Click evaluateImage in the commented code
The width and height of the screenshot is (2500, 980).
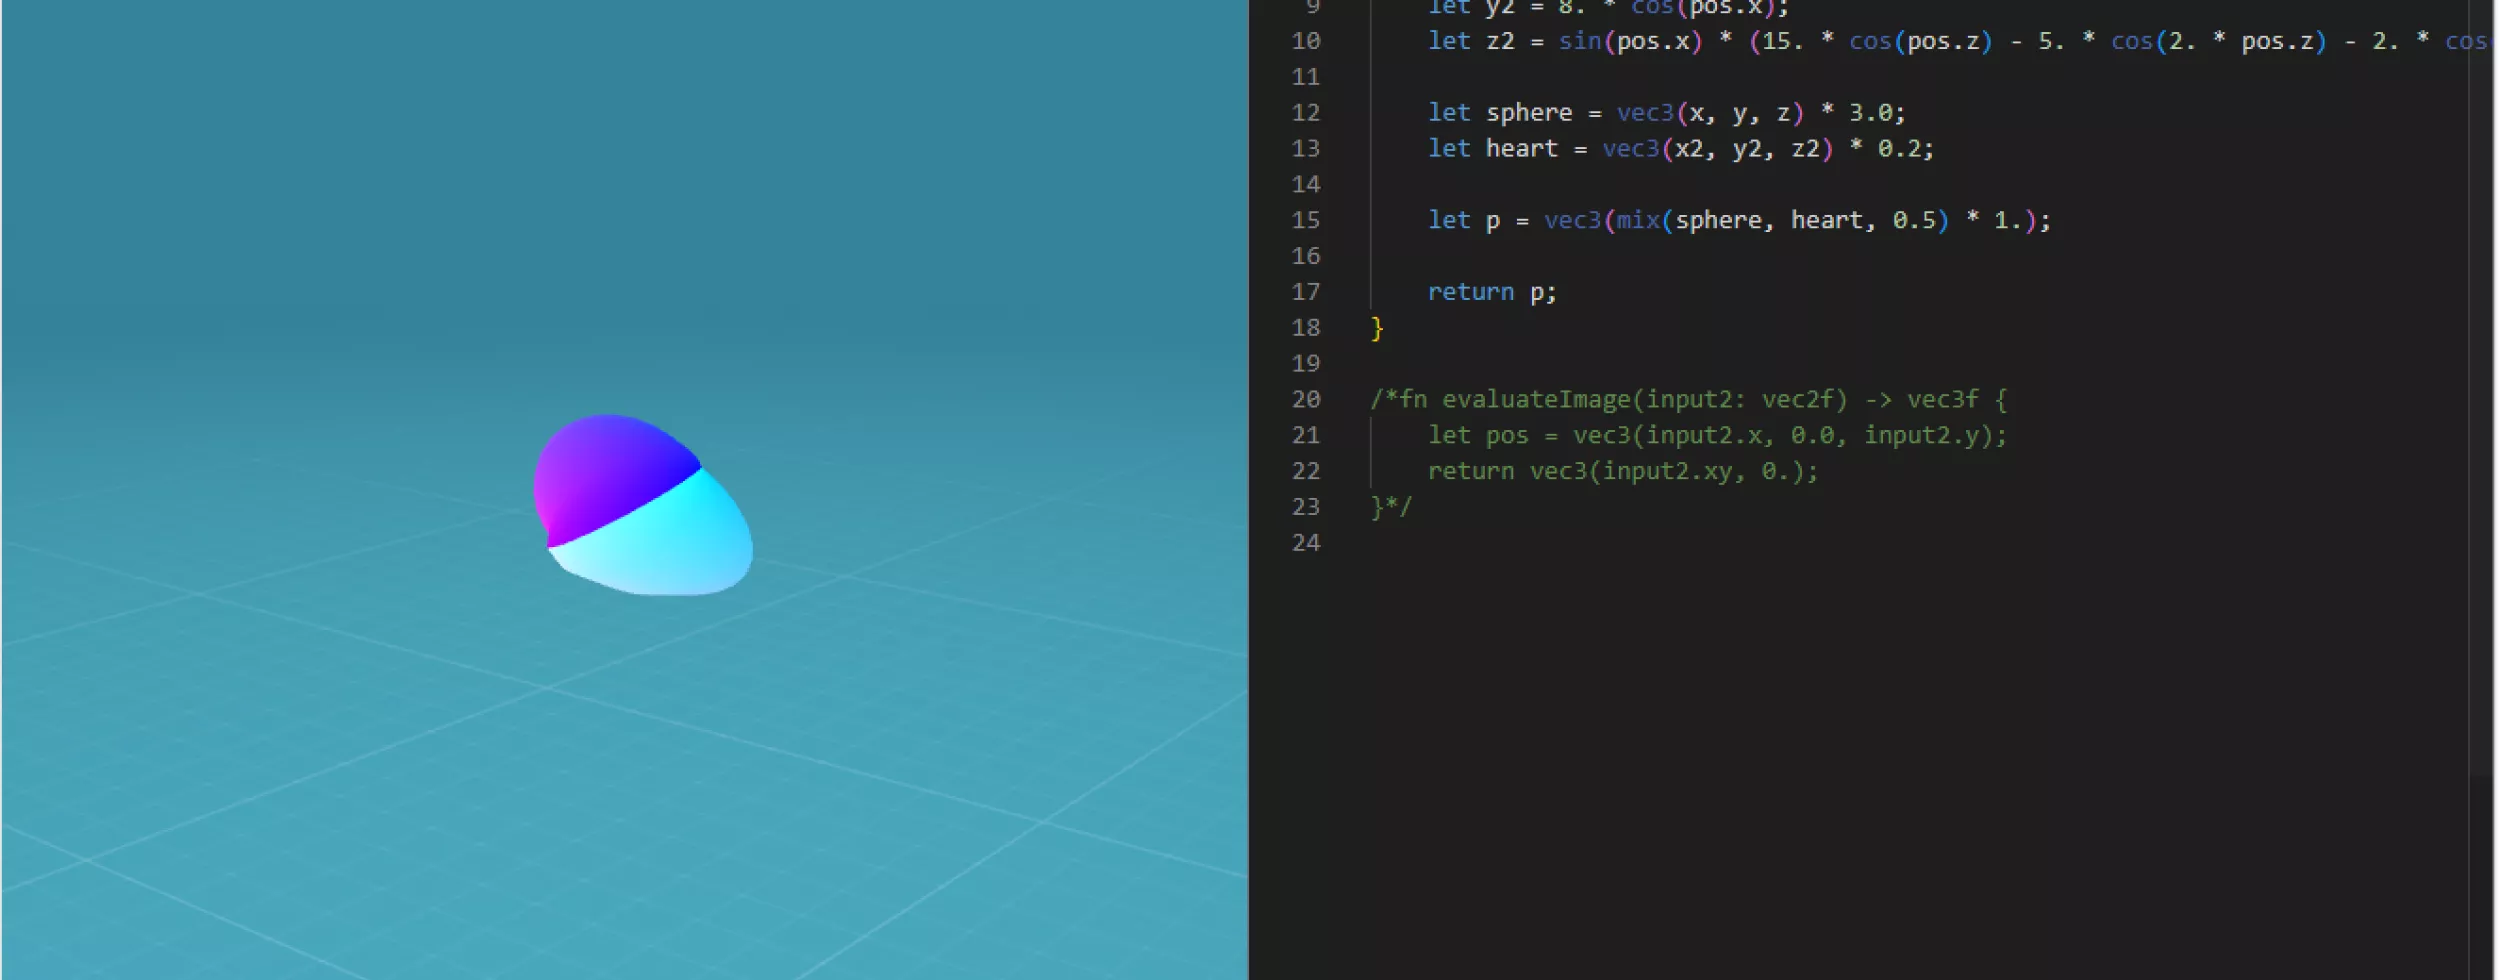(x=1536, y=400)
